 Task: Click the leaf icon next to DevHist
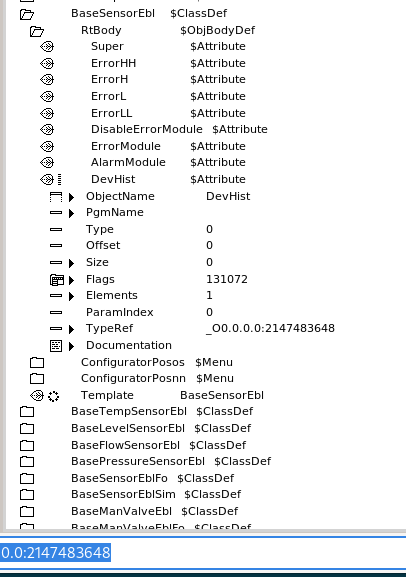pos(47,179)
